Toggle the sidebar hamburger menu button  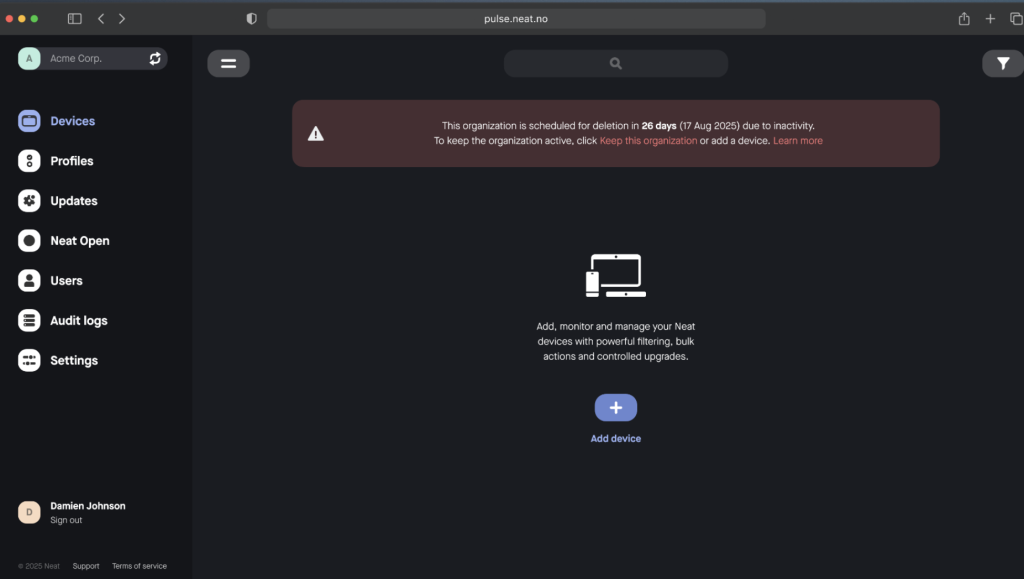(228, 63)
